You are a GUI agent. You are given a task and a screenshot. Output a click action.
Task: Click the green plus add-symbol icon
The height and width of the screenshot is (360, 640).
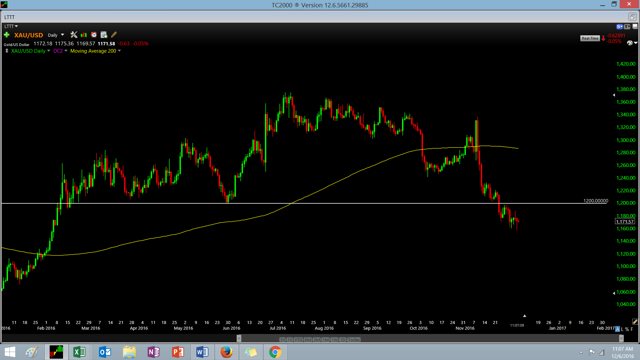[x=7, y=35]
